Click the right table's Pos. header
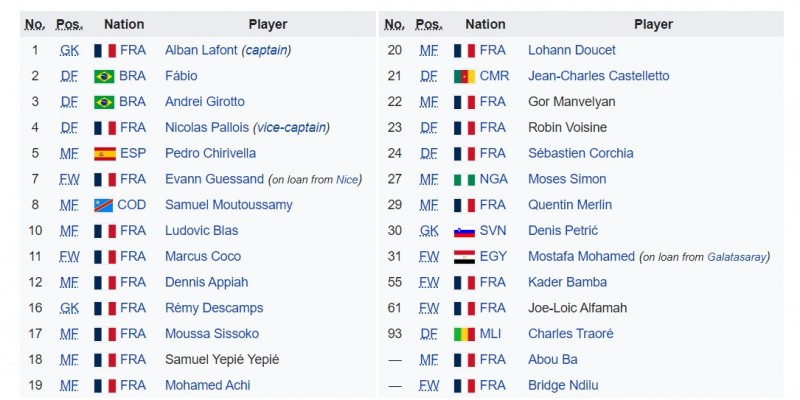 (429, 24)
